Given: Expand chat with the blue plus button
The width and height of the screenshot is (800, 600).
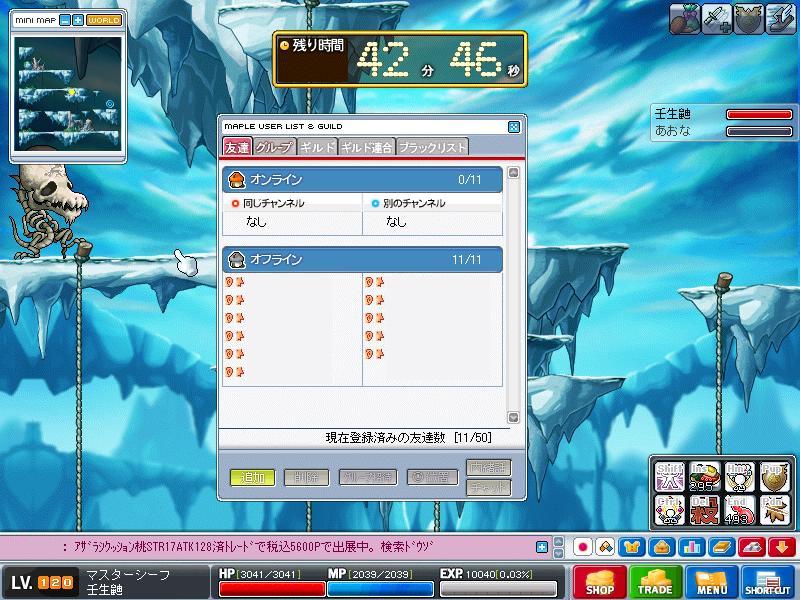Looking at the screenshot, I should click(x=542, y=547).
